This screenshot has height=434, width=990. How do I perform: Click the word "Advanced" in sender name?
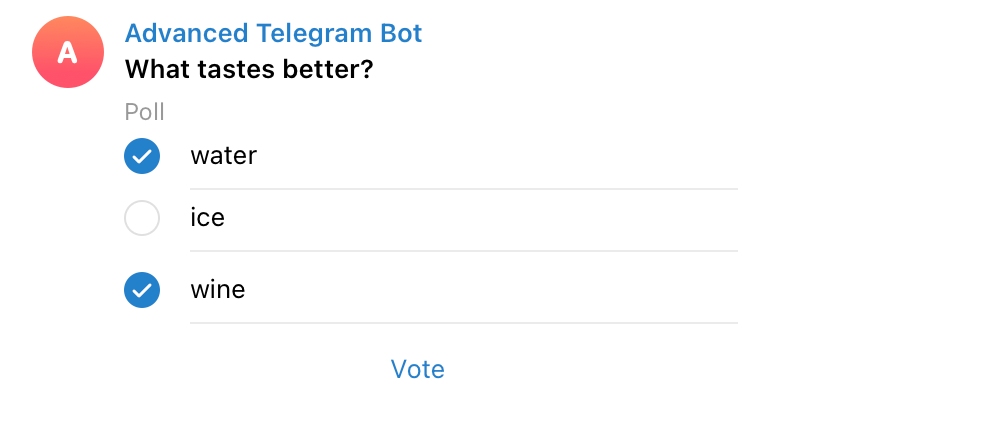click(x=186, y=33)
